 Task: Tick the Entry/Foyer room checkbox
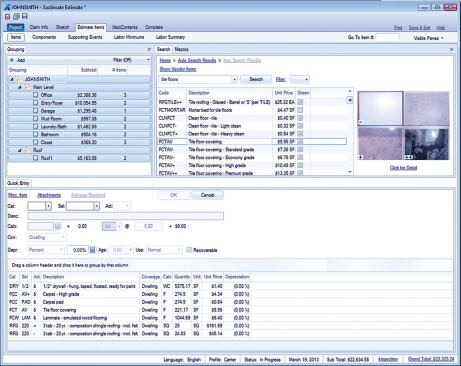36,103
